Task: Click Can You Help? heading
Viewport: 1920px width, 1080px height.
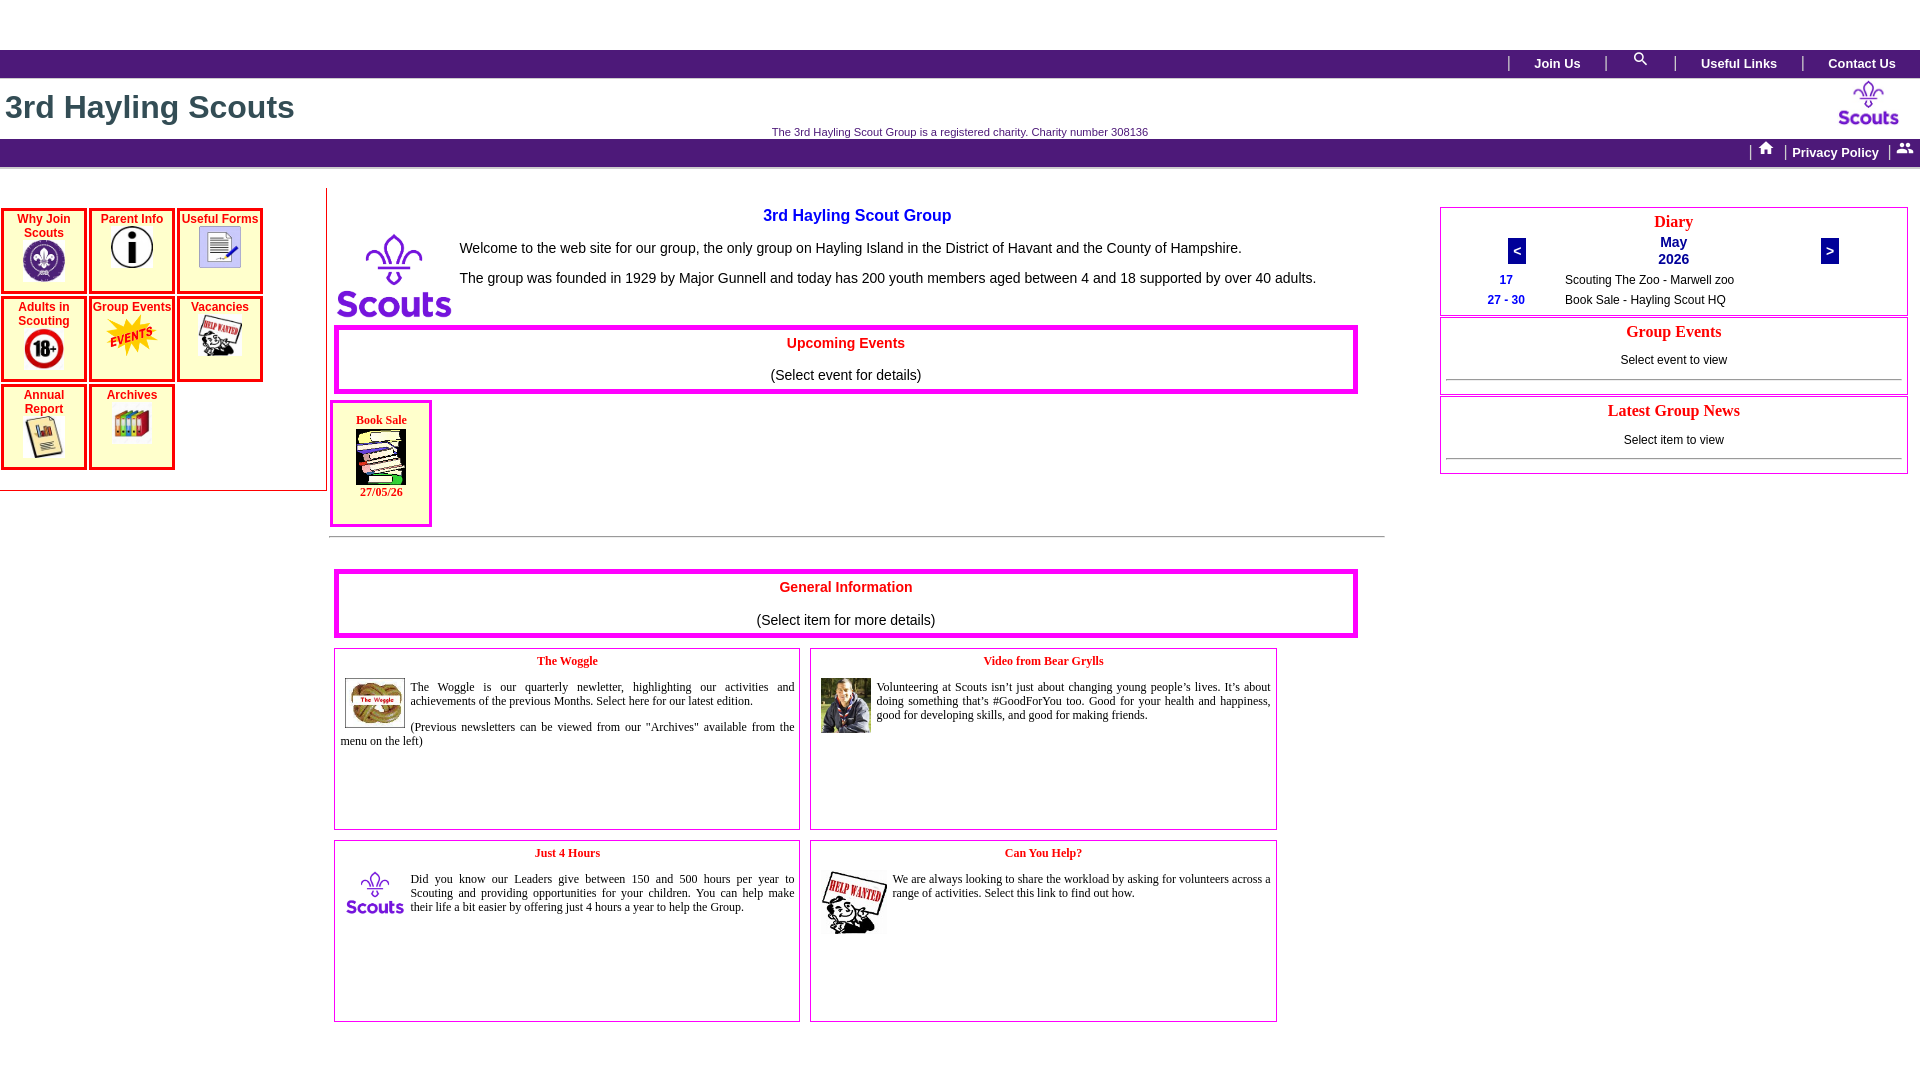Action: click(1043, 853)
